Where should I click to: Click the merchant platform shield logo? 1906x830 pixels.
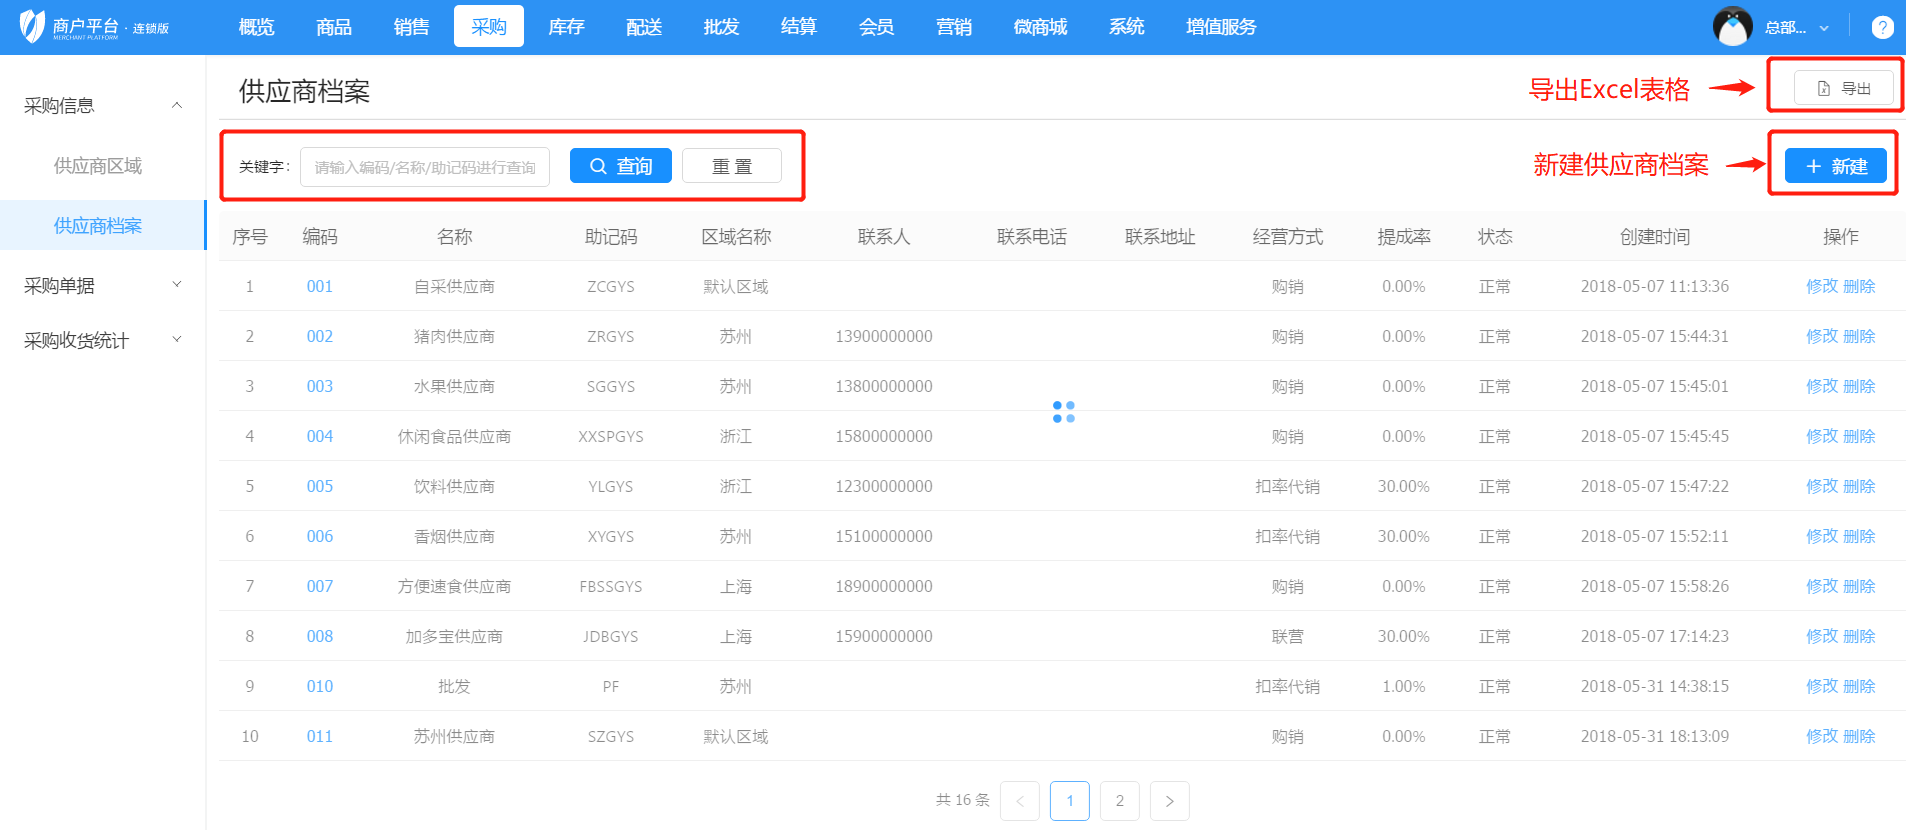coord(33,26)
